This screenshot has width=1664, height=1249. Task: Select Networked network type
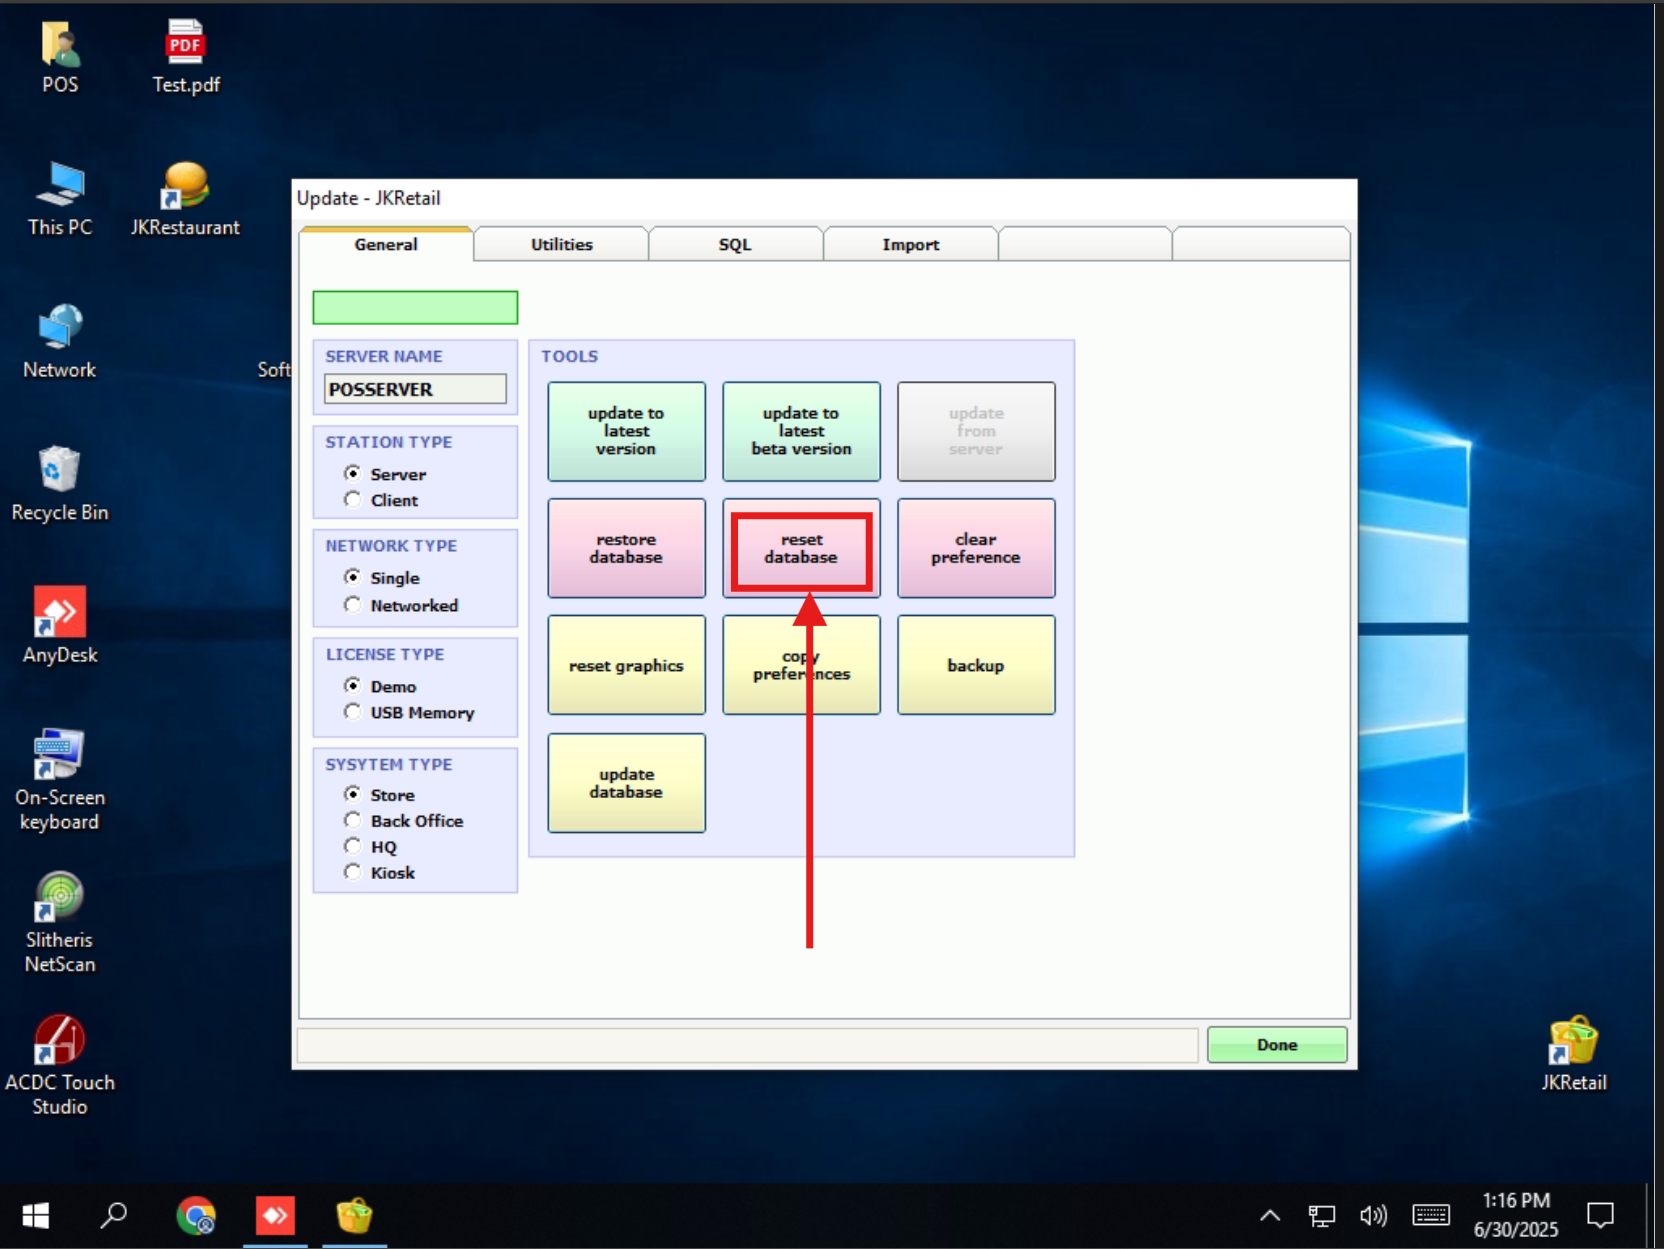point(401,605)
